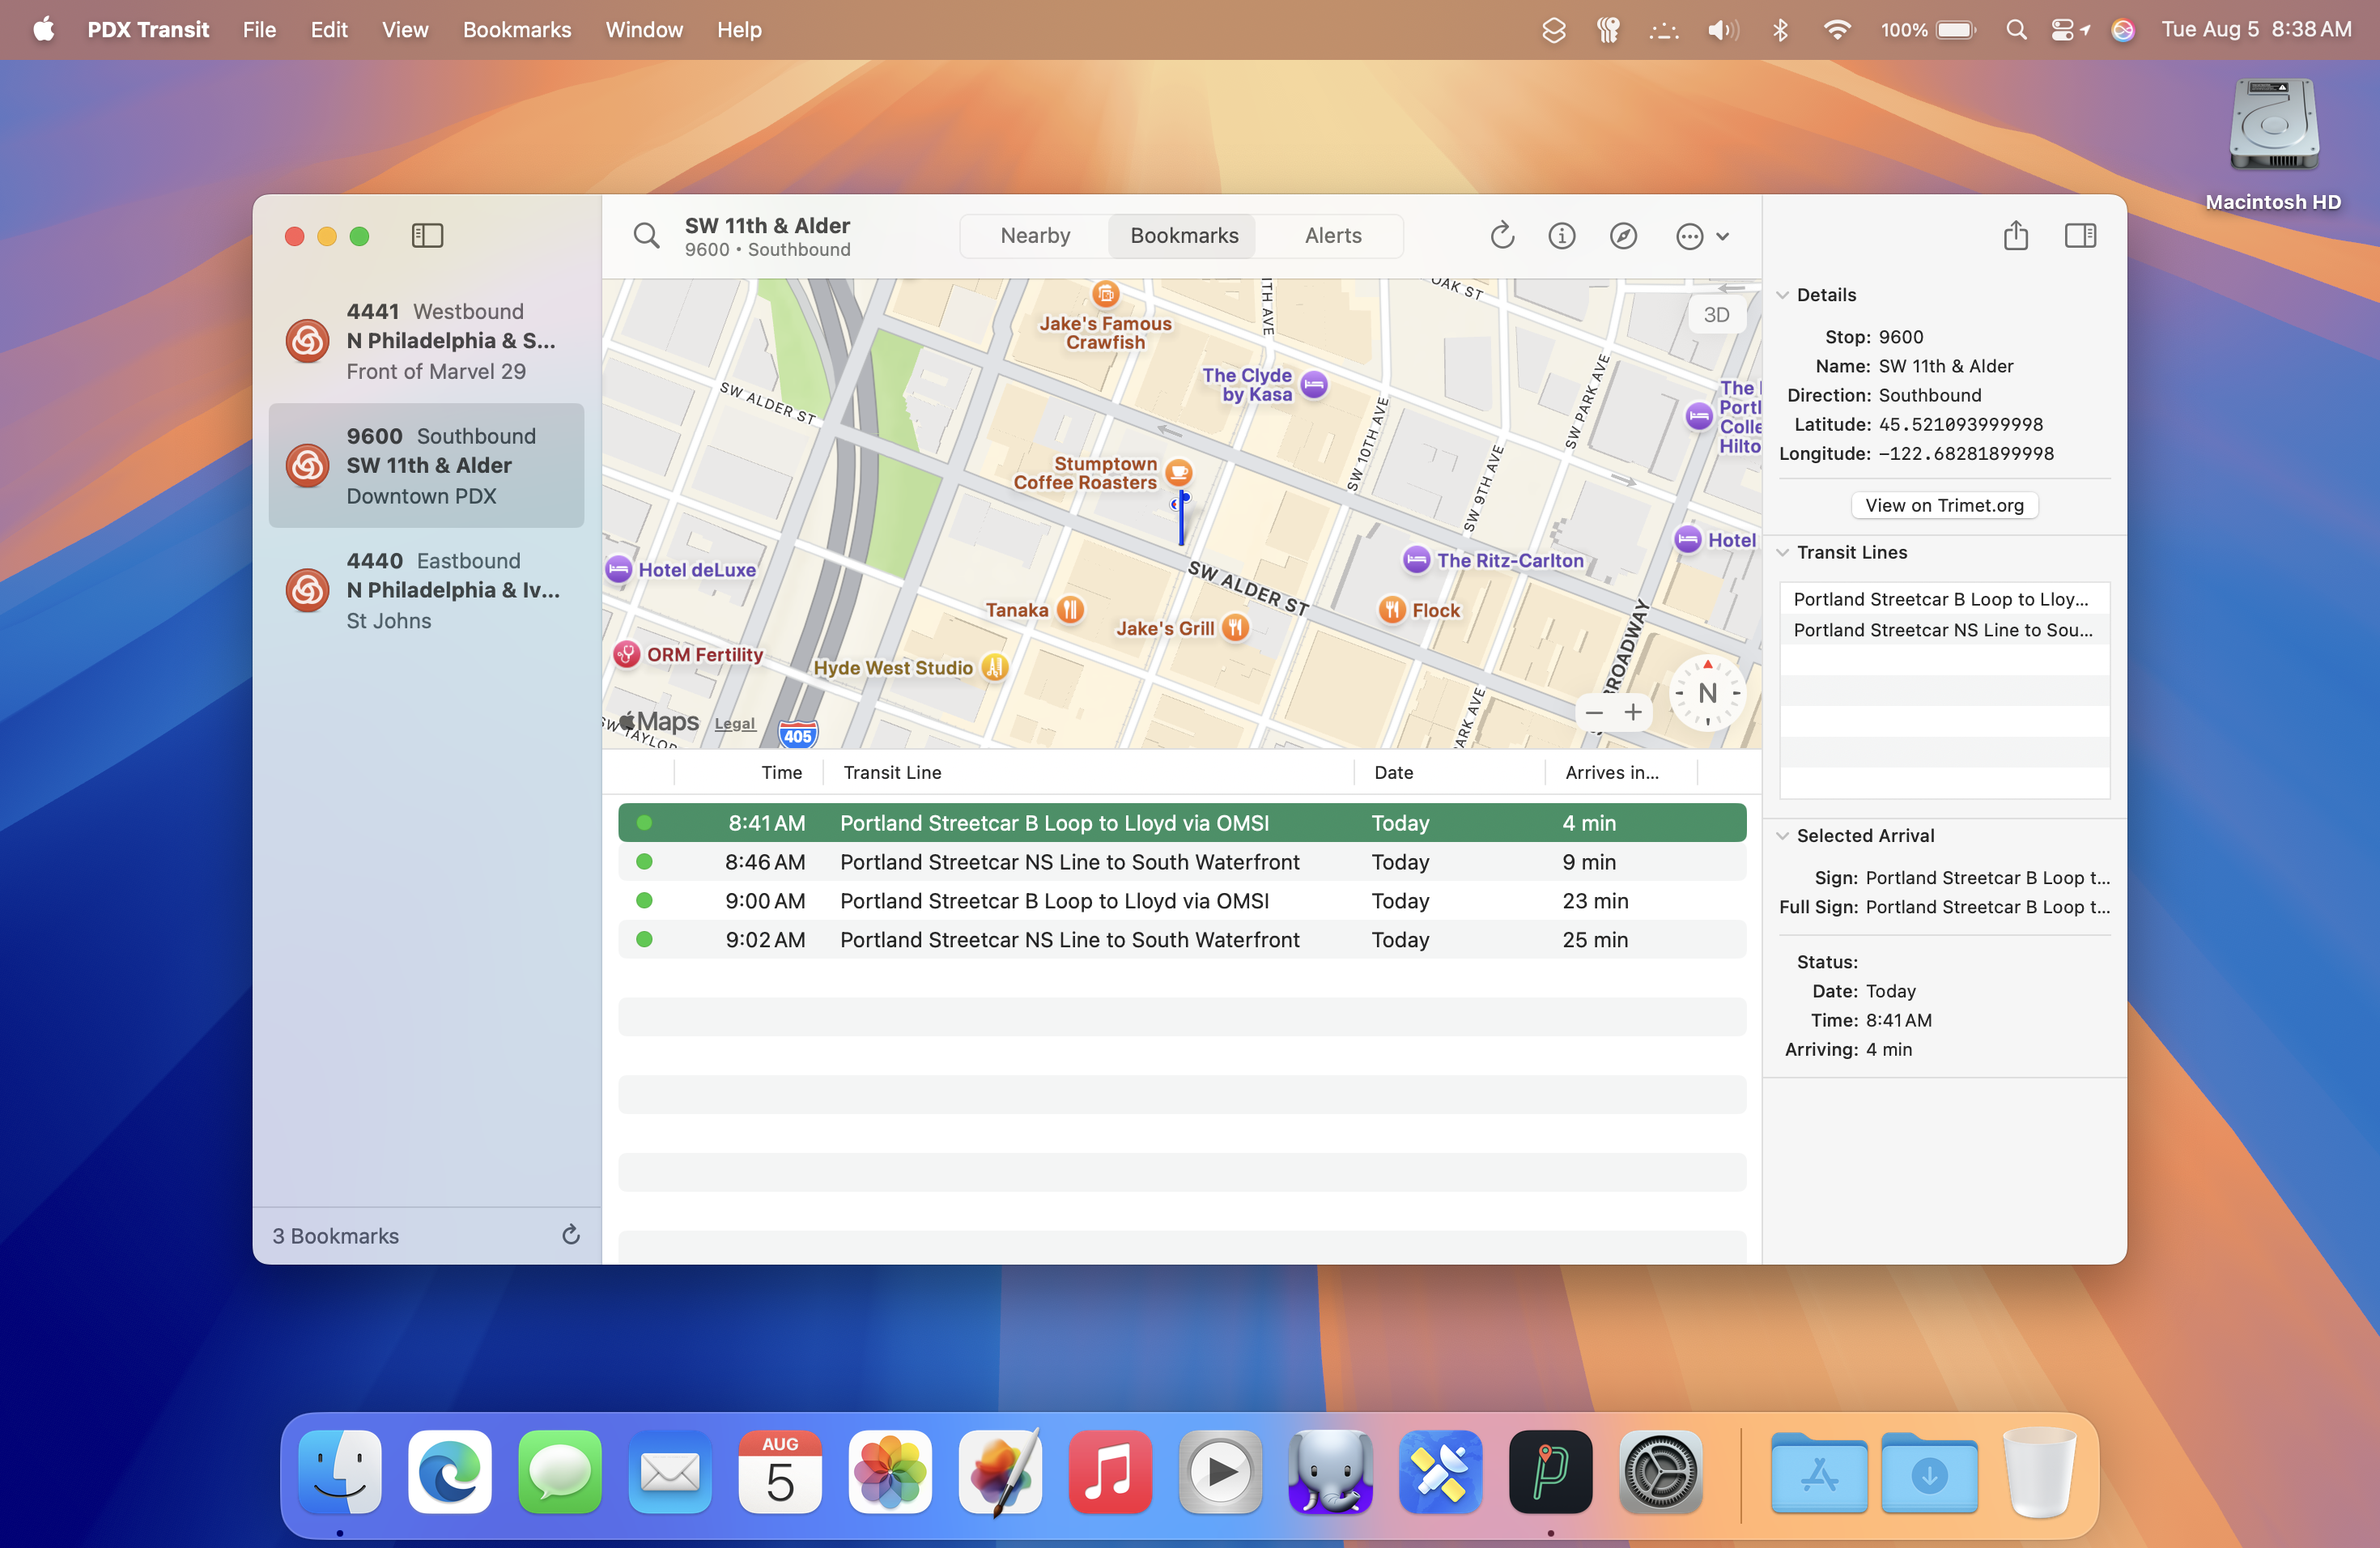2380x1548 pixels.
Task: Refresh bookmarks list at sidebar bottom
Action: coord(571,1235)
